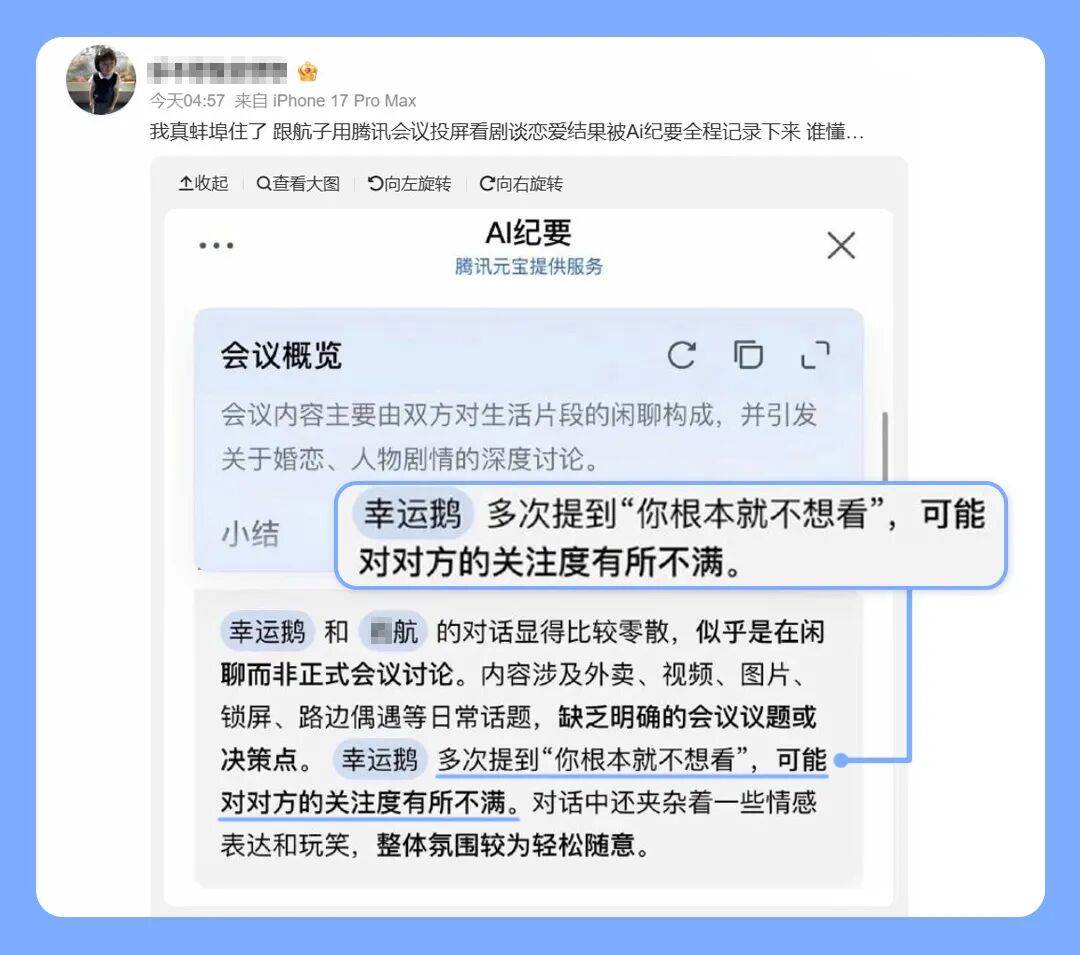The image size is (1080, 955).
Task: Regenerate the meeting overview with refresh icon
Action: point(681,355)
